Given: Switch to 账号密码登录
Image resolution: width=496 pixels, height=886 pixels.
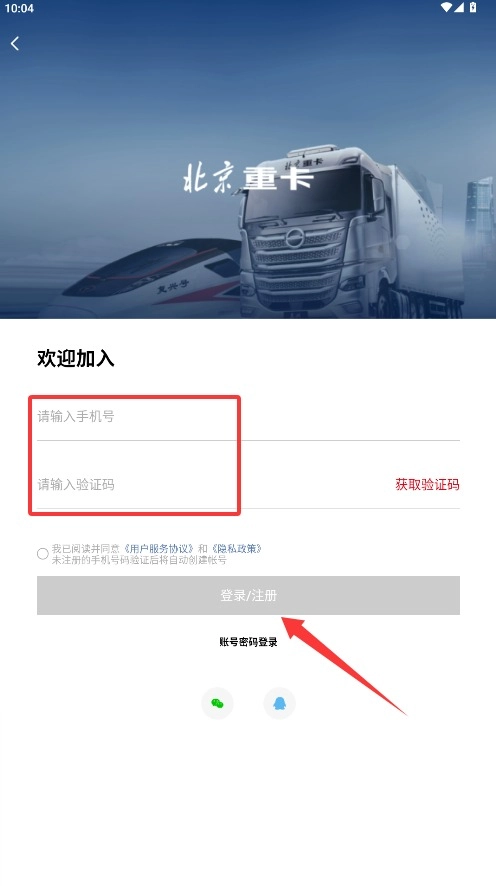Looking at the screenshot, I should tap(249, 642).
